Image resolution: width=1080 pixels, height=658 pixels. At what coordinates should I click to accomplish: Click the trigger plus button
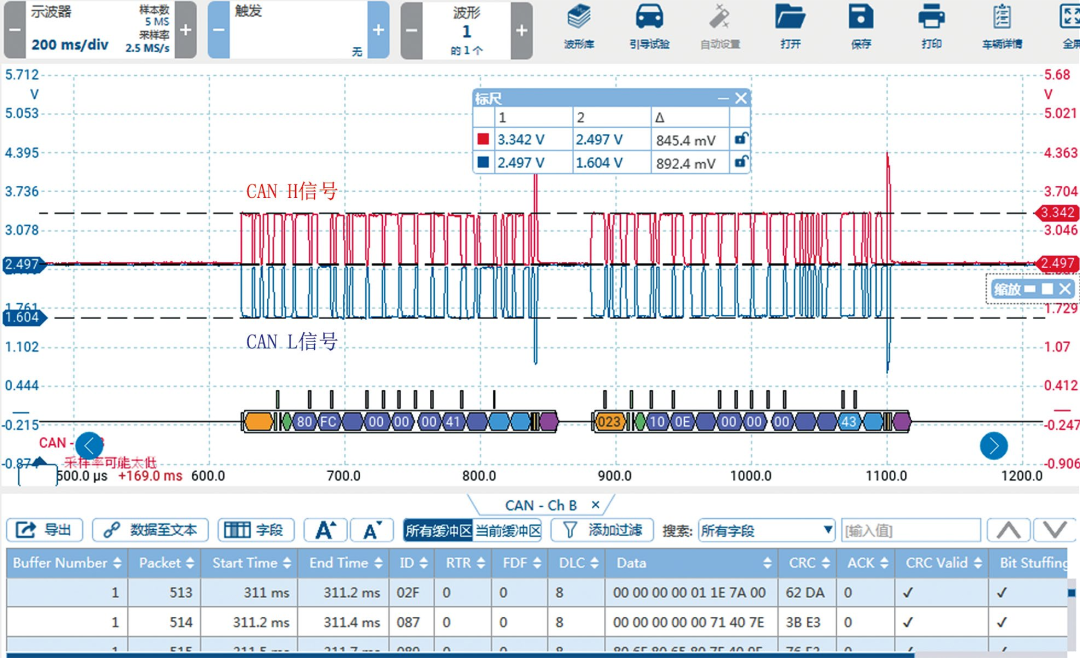point(378,30)
